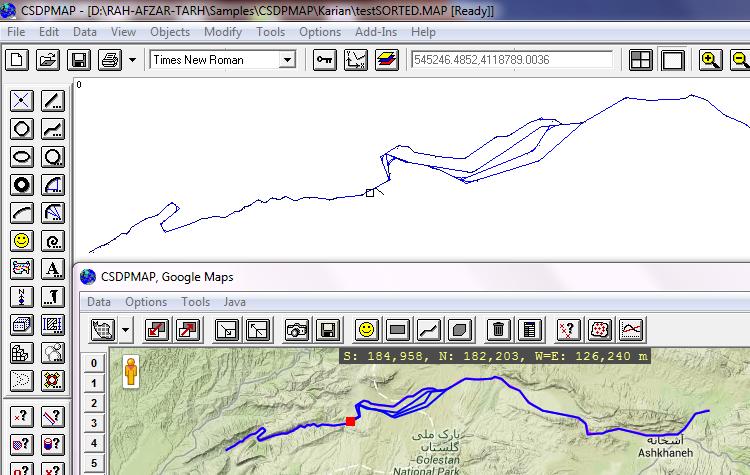Viewport: 750px width, 475px height.
Task: Open the Add-Ins menu
Action: tap(376, 32)
